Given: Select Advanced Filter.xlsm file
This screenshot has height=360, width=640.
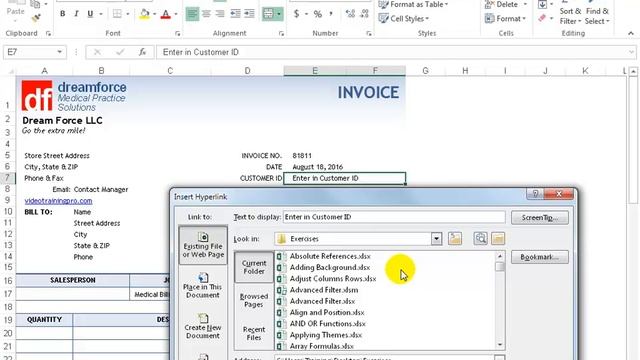Looking at the screenshot, I should [x=324, y=290].
